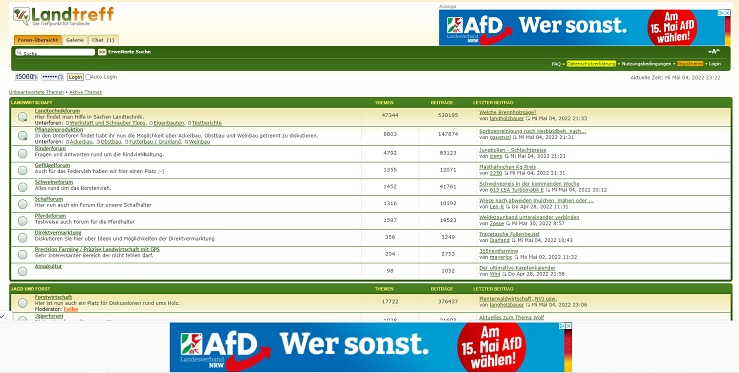
Task: Open the Schweineforum status icon
Action: tap(23, 187)
